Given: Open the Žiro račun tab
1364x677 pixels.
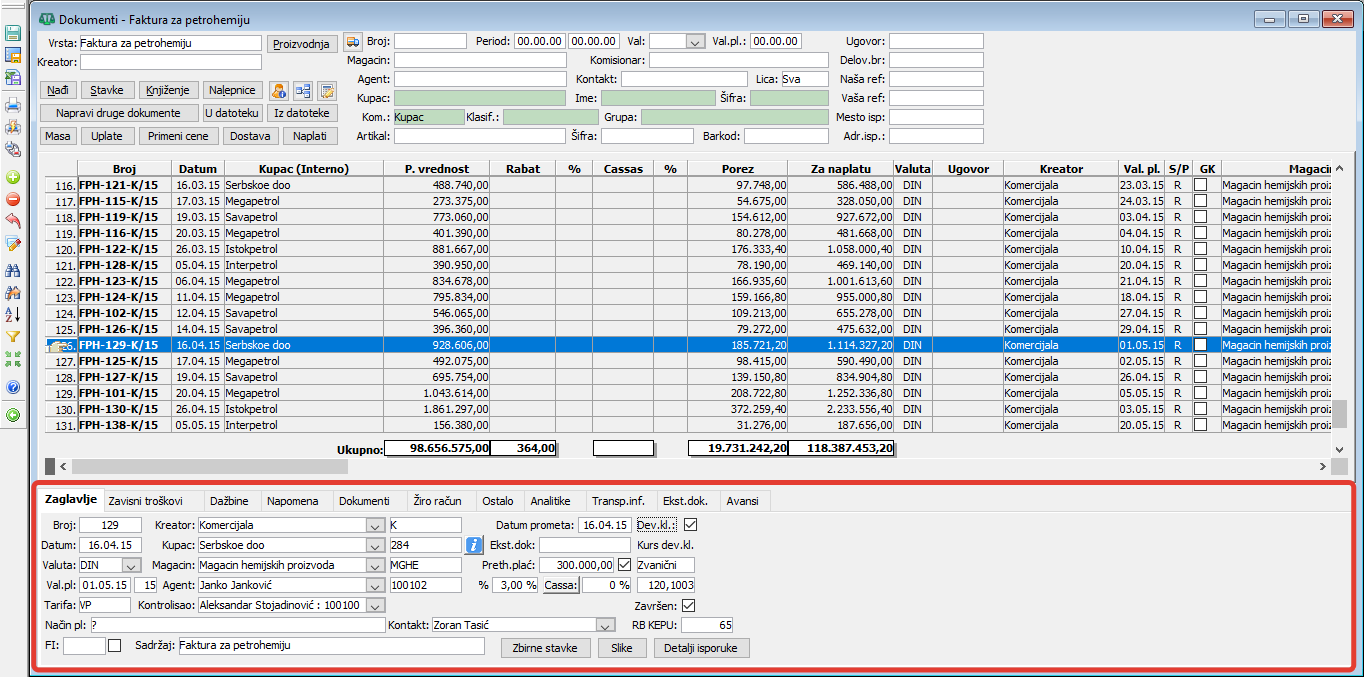Looking at the screenshot, I should point(436,501).
